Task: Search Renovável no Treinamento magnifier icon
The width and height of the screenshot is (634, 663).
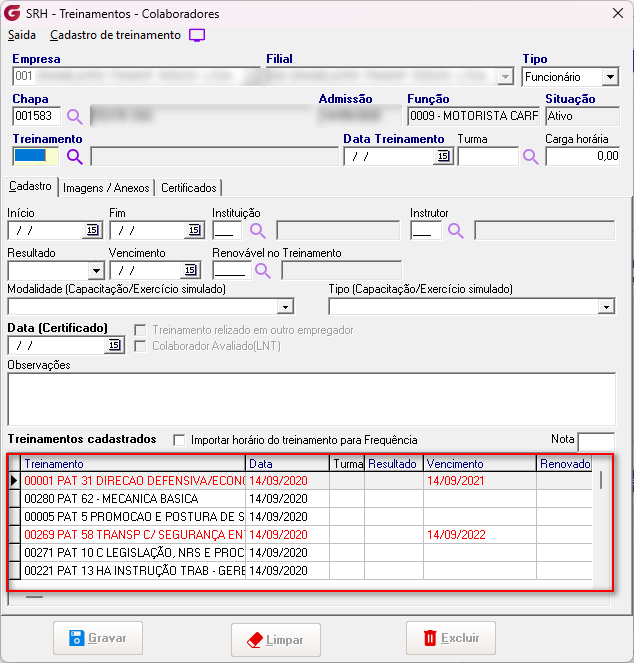Action: click(263, 271)
